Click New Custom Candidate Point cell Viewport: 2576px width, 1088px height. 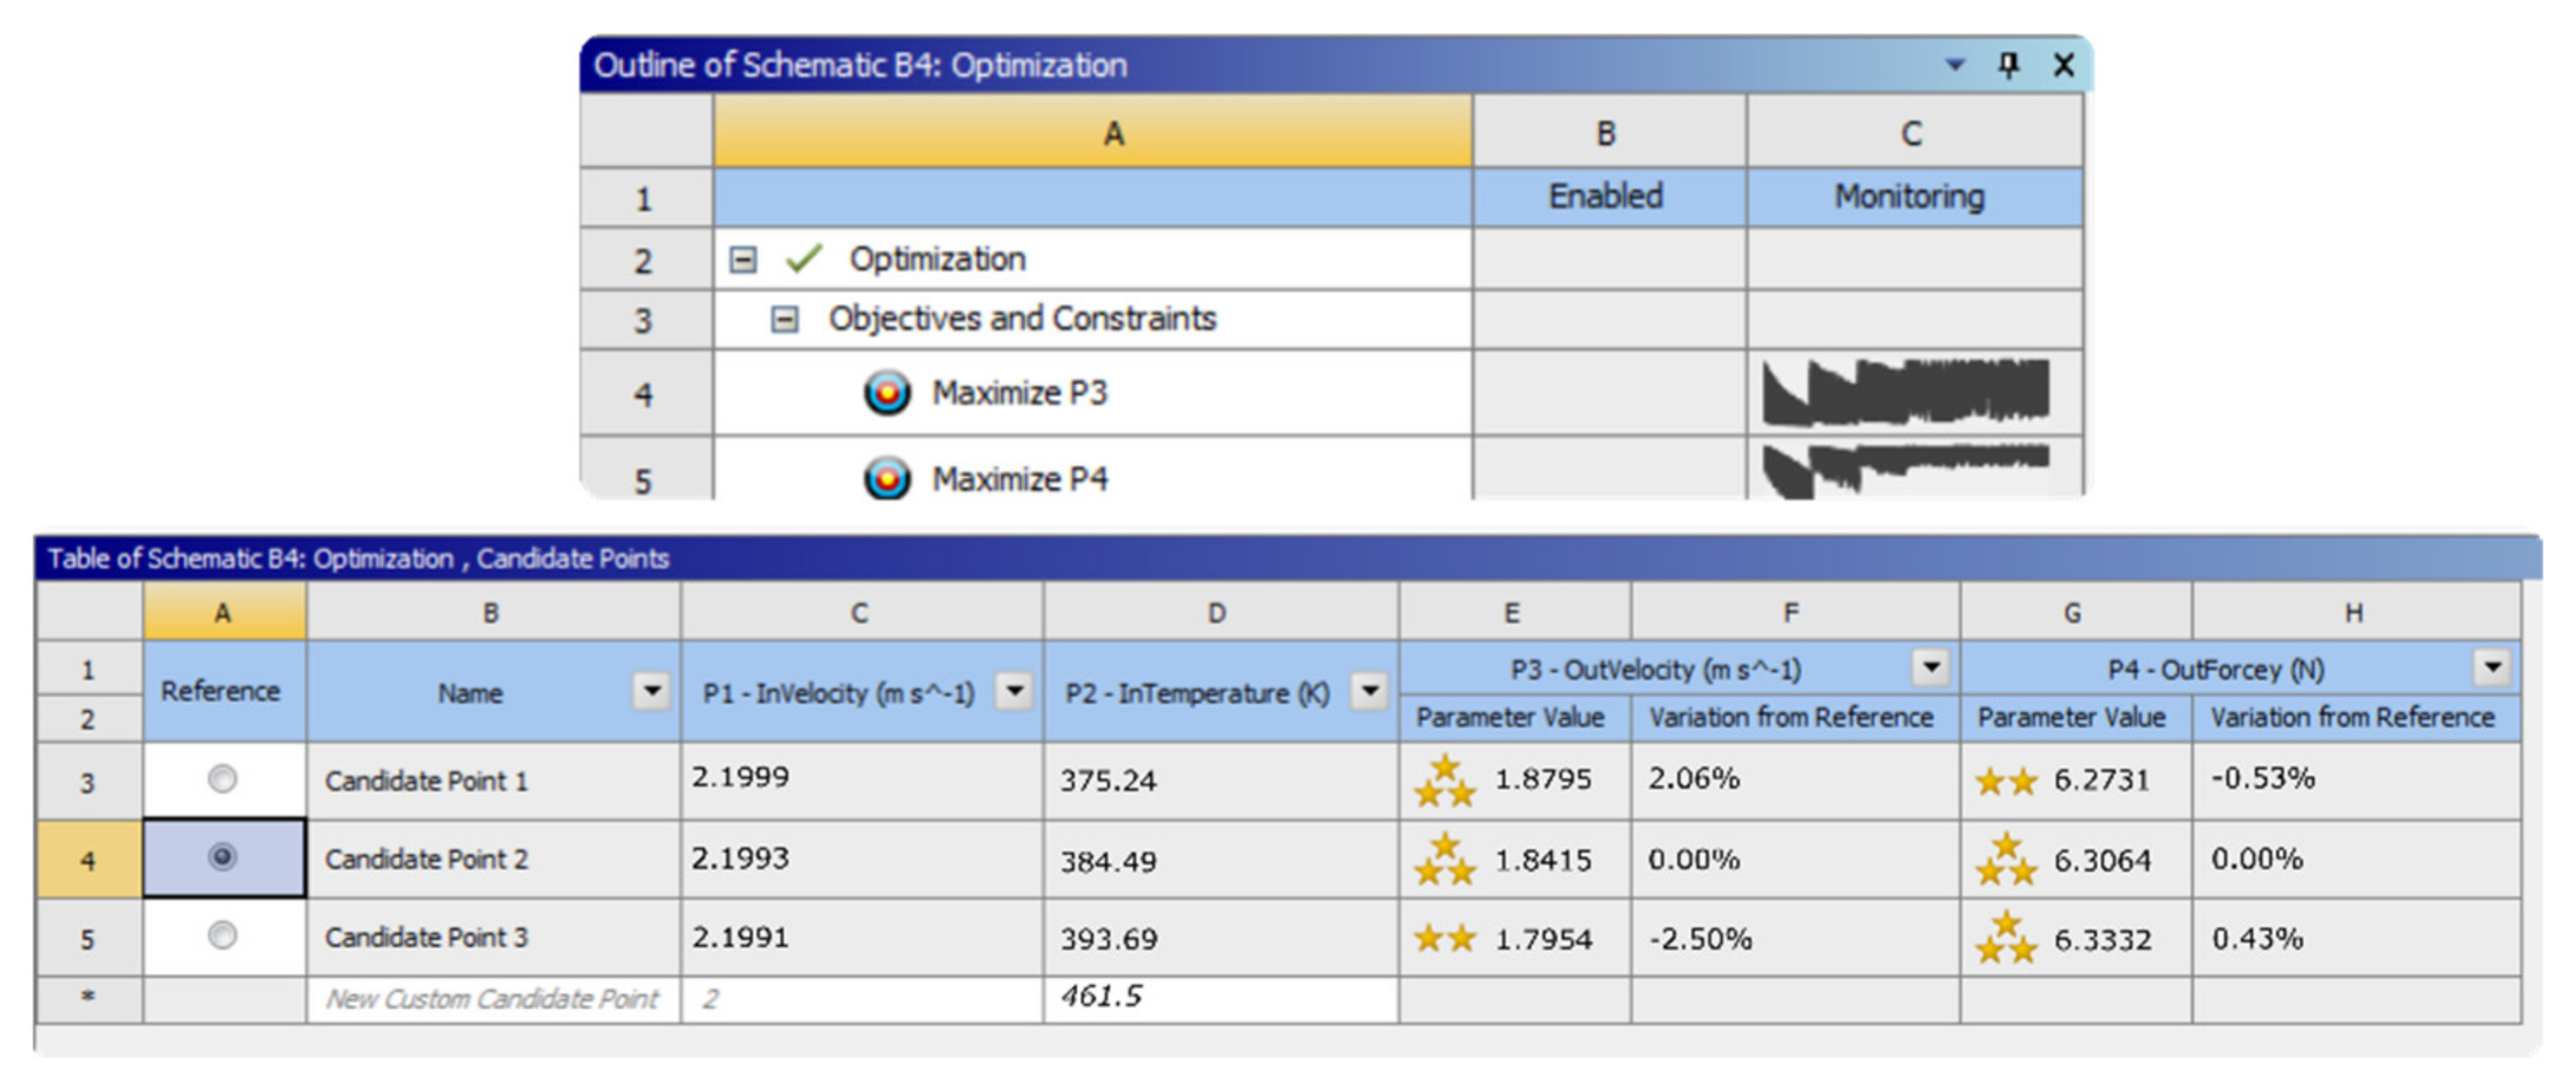click(x=492, y=999)
